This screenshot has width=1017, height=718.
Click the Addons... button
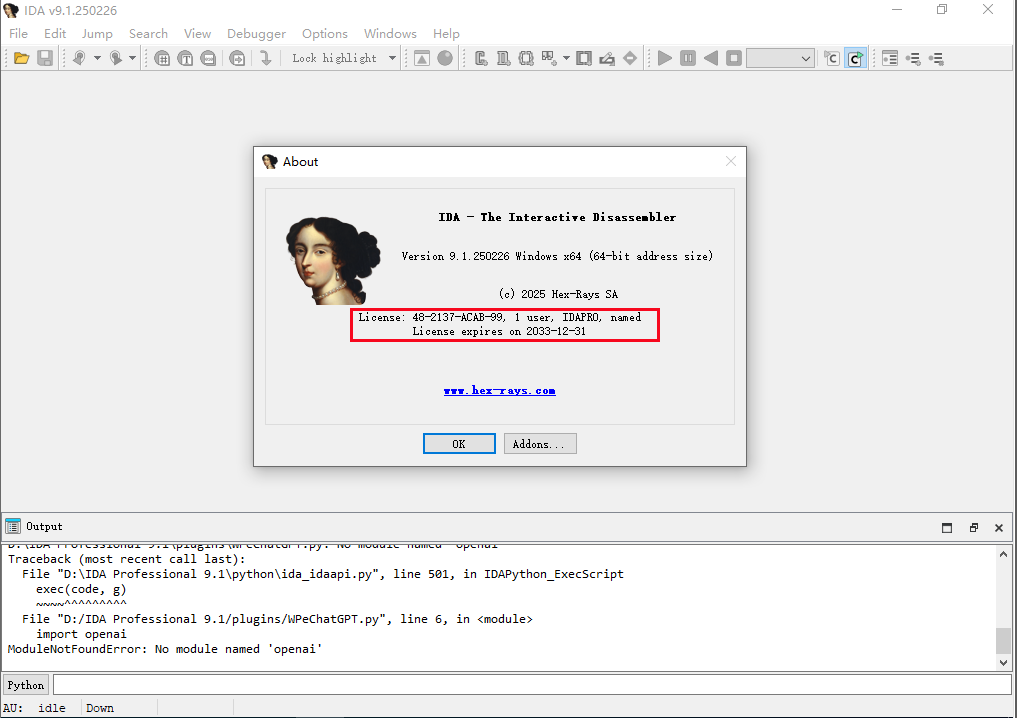[x=540, y=444]
